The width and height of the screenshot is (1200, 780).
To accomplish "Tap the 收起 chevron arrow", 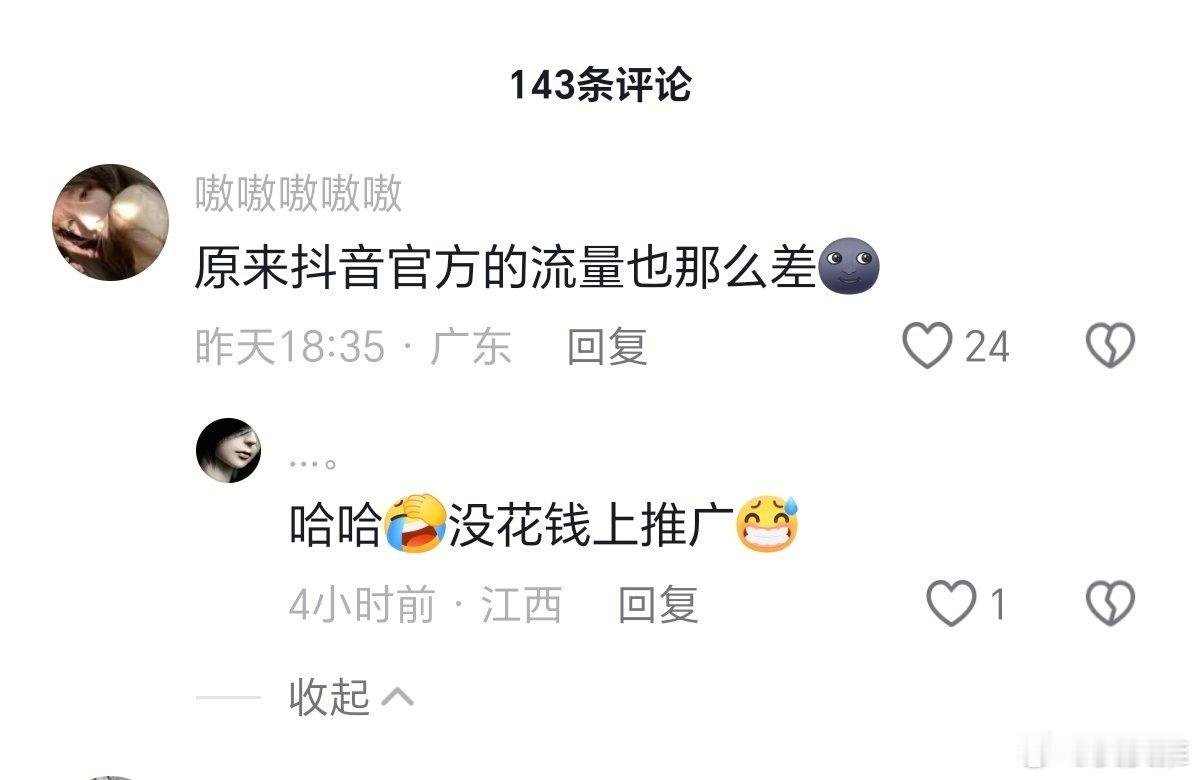I will coord(398,697).
